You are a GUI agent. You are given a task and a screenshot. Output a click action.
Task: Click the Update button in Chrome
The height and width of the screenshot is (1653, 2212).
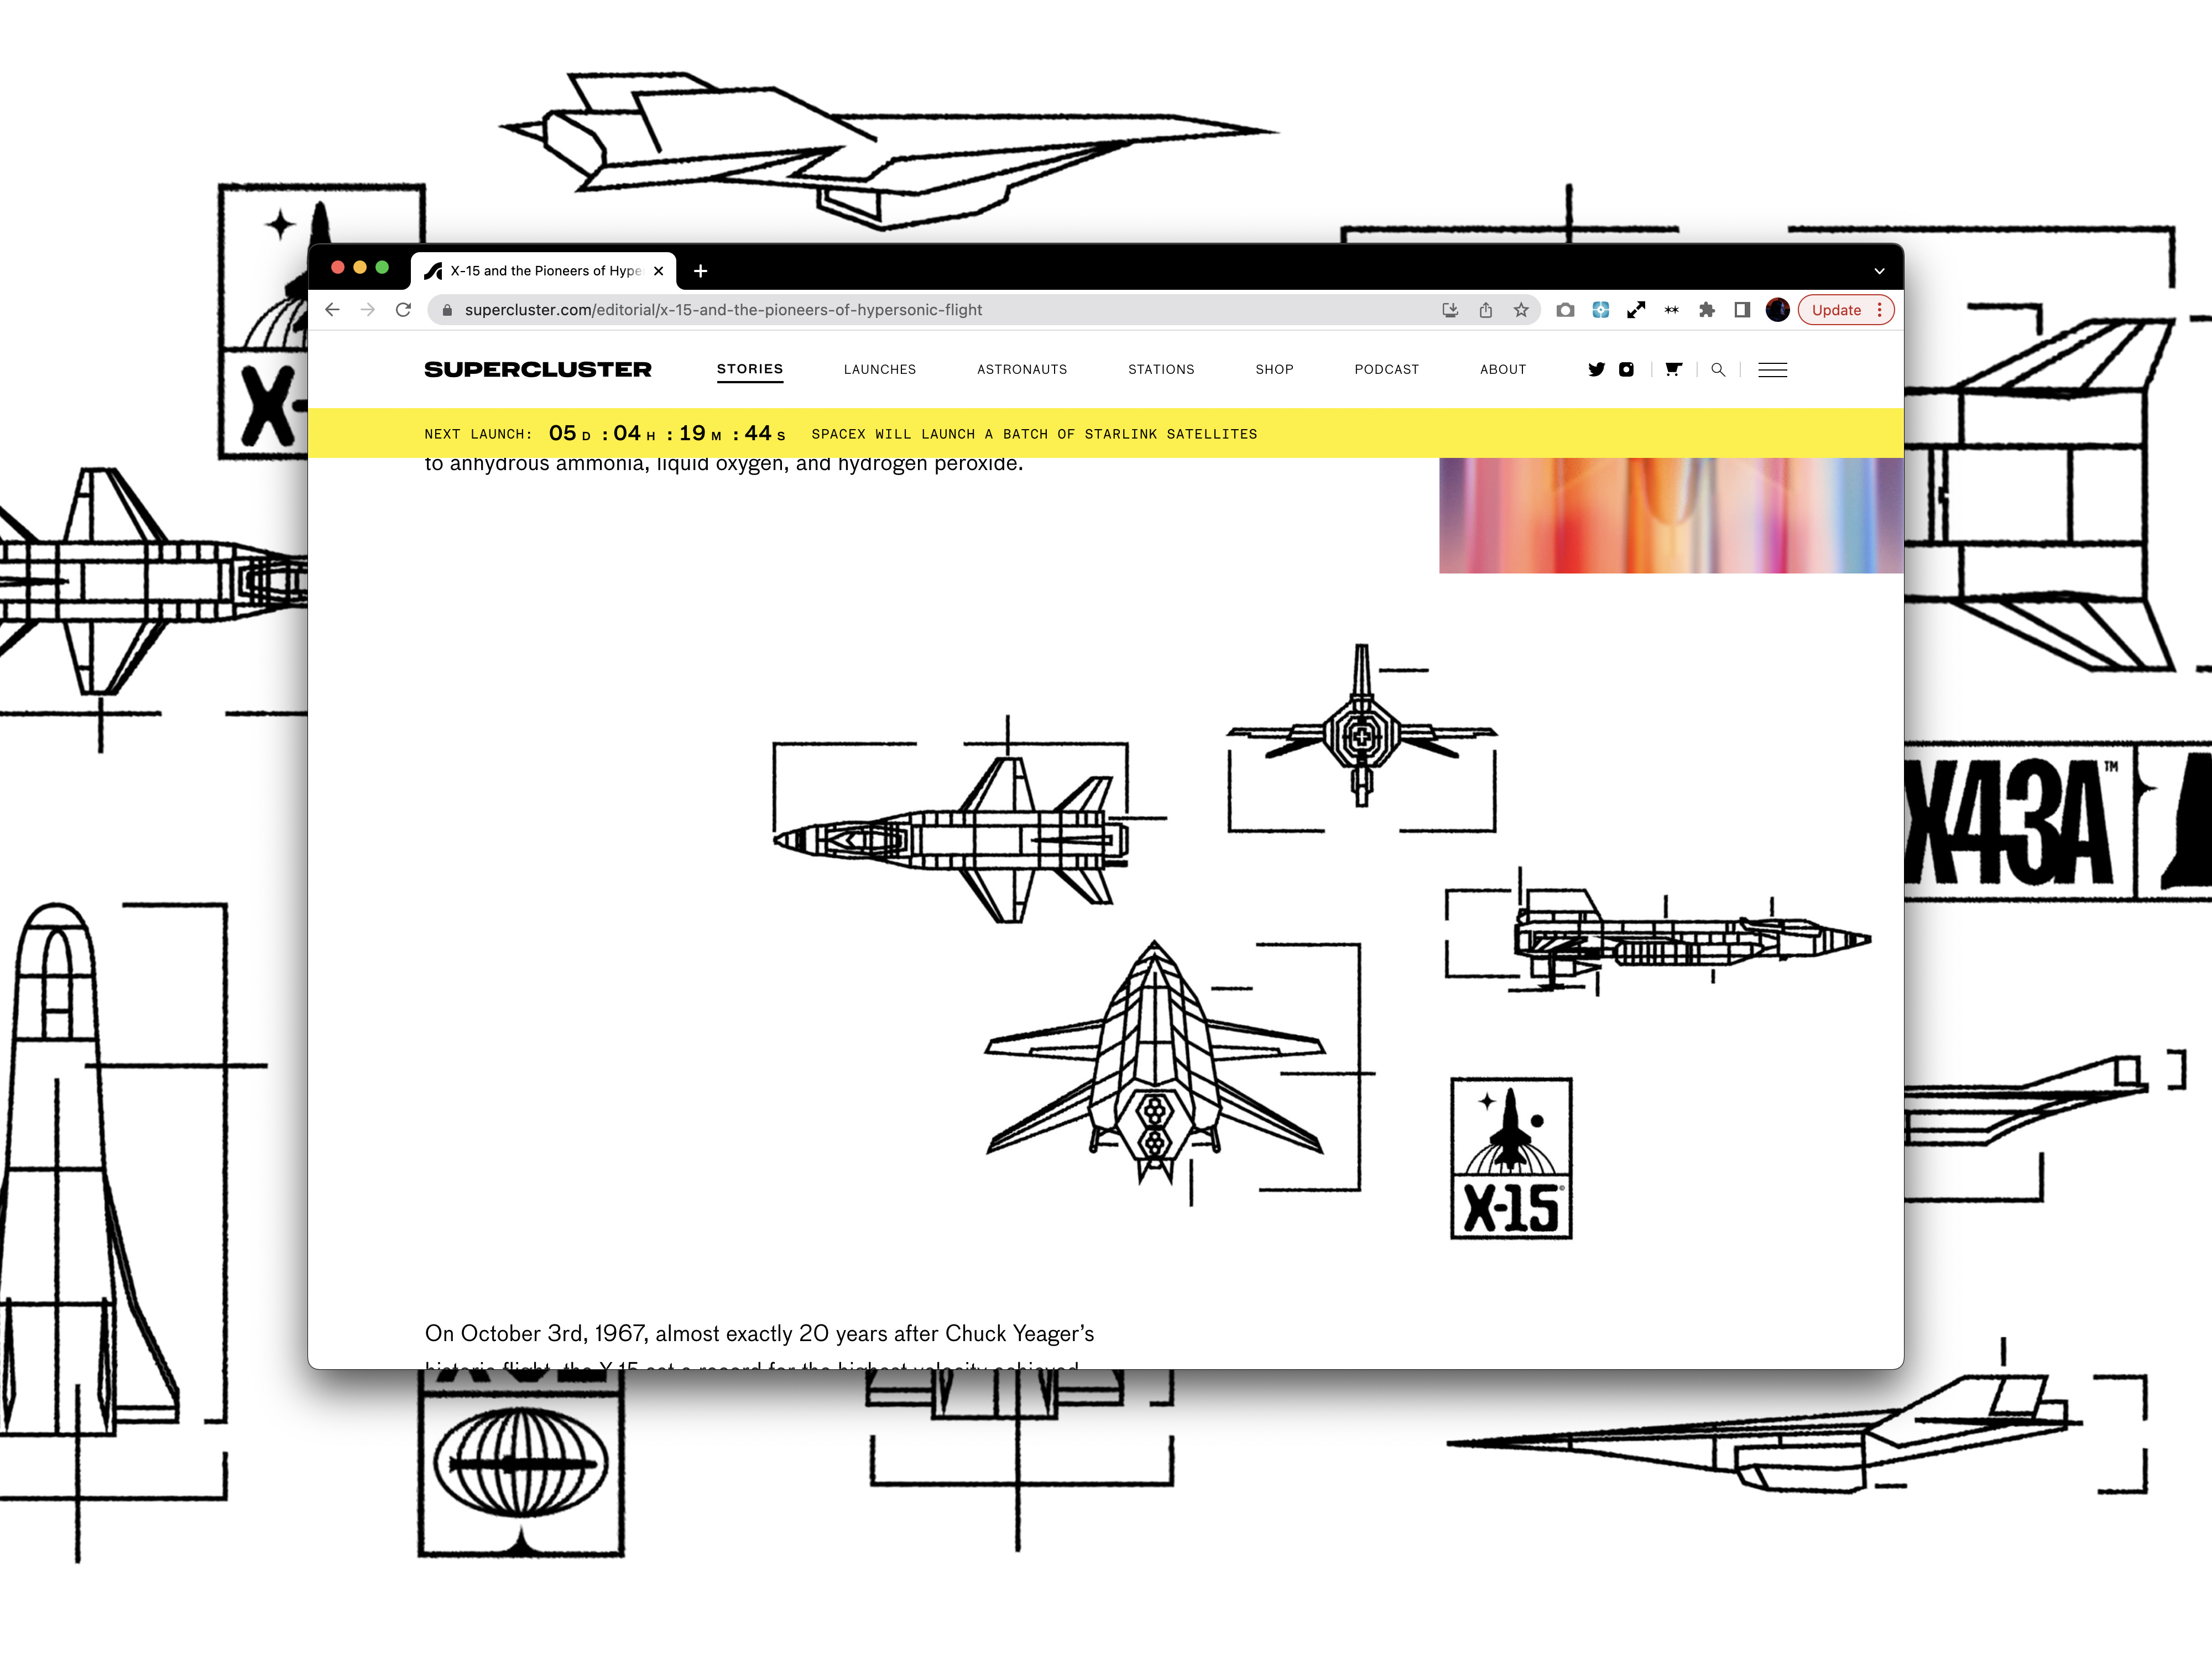(x=1836, y=310)
